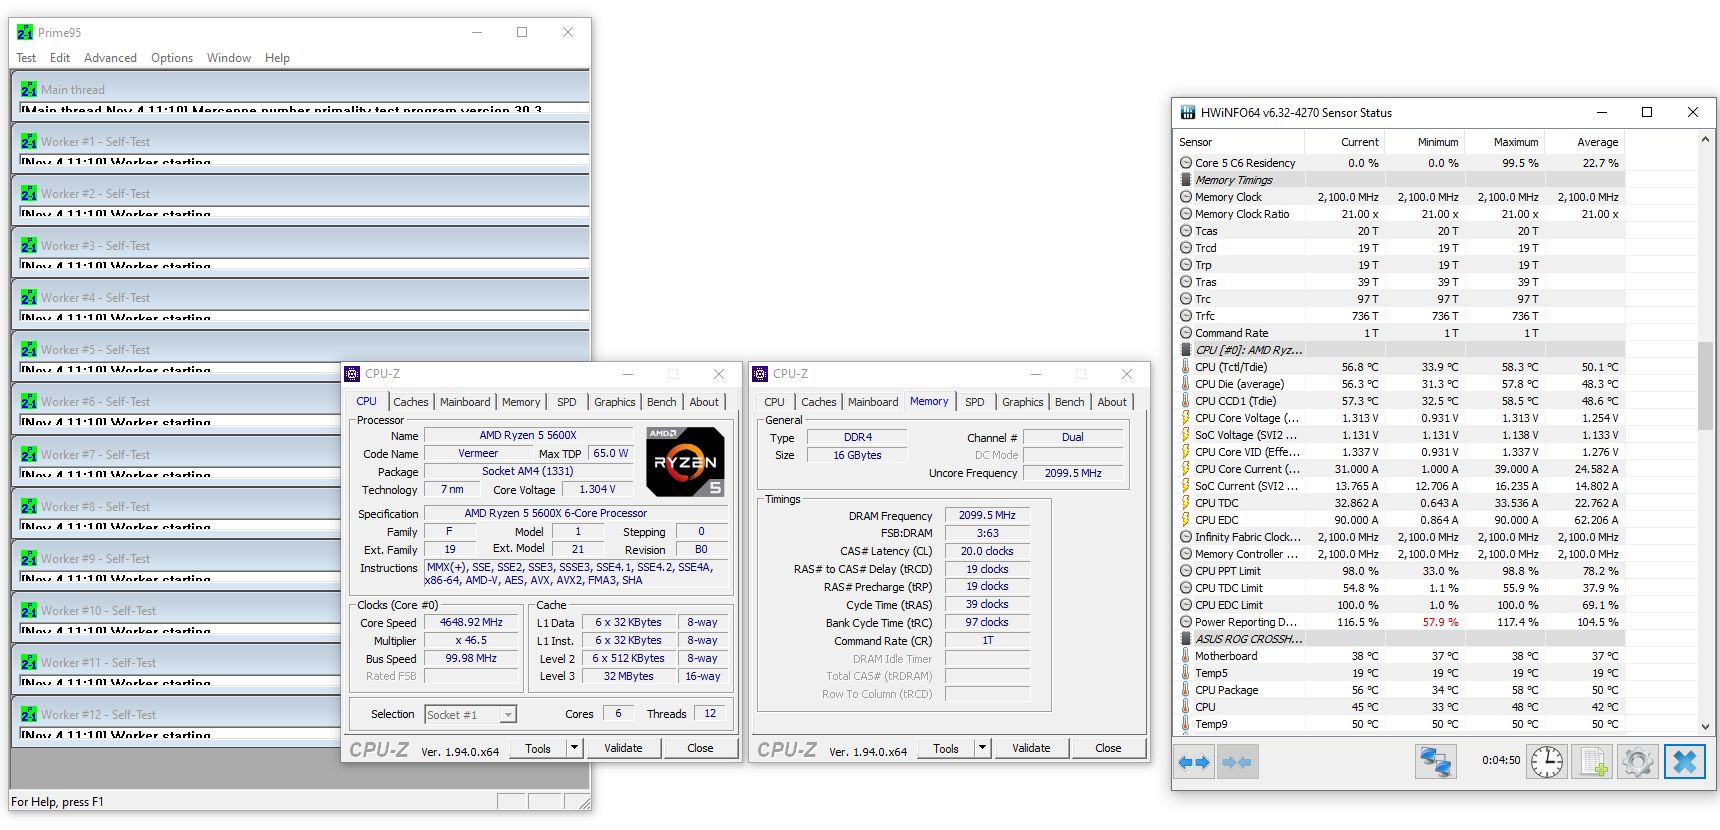Click the Main thread window icon in Prime95
1720x830 pixels.
click(29, 89)
